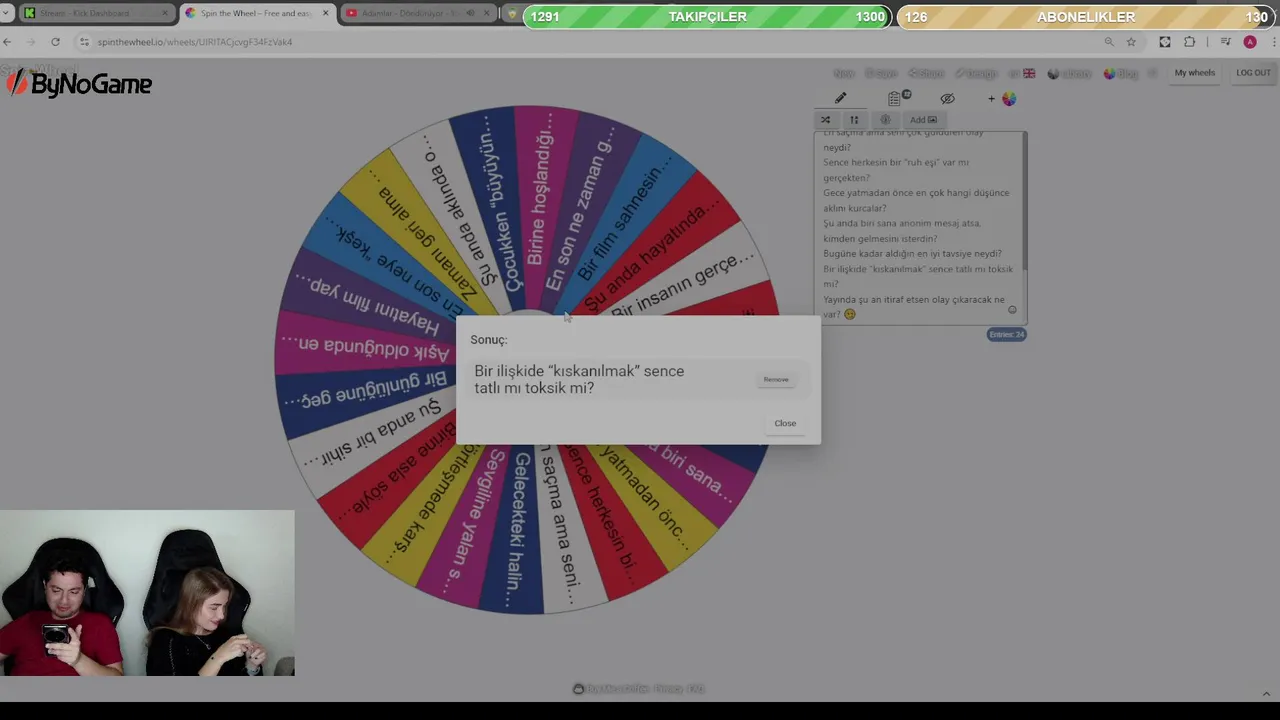Click the Add image button
The width and height of the screenshot is (1280, 720).
coord(923,120)
